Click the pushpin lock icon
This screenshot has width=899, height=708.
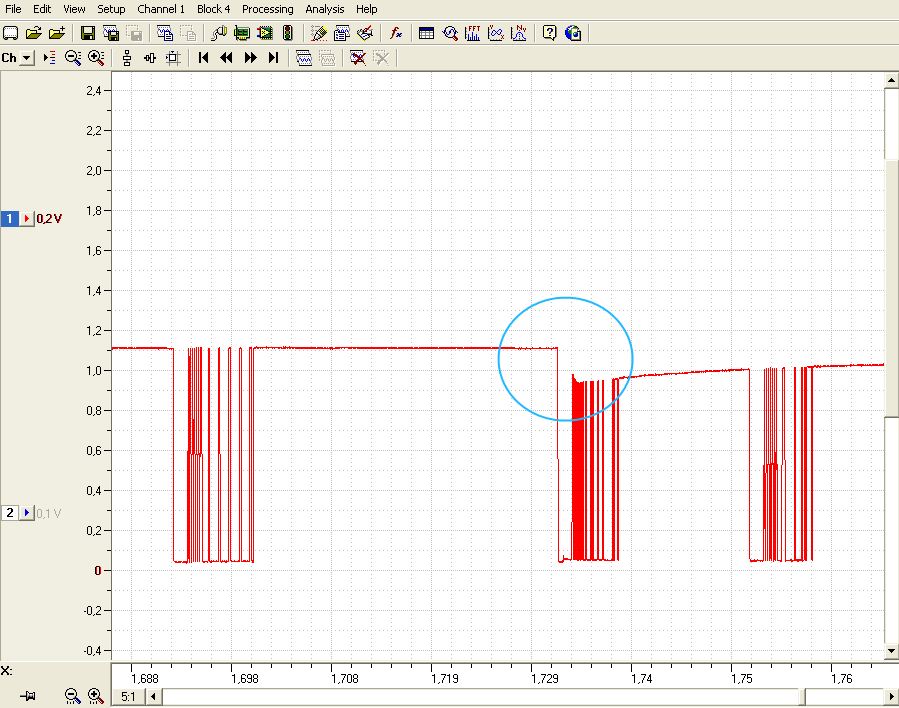28,696
